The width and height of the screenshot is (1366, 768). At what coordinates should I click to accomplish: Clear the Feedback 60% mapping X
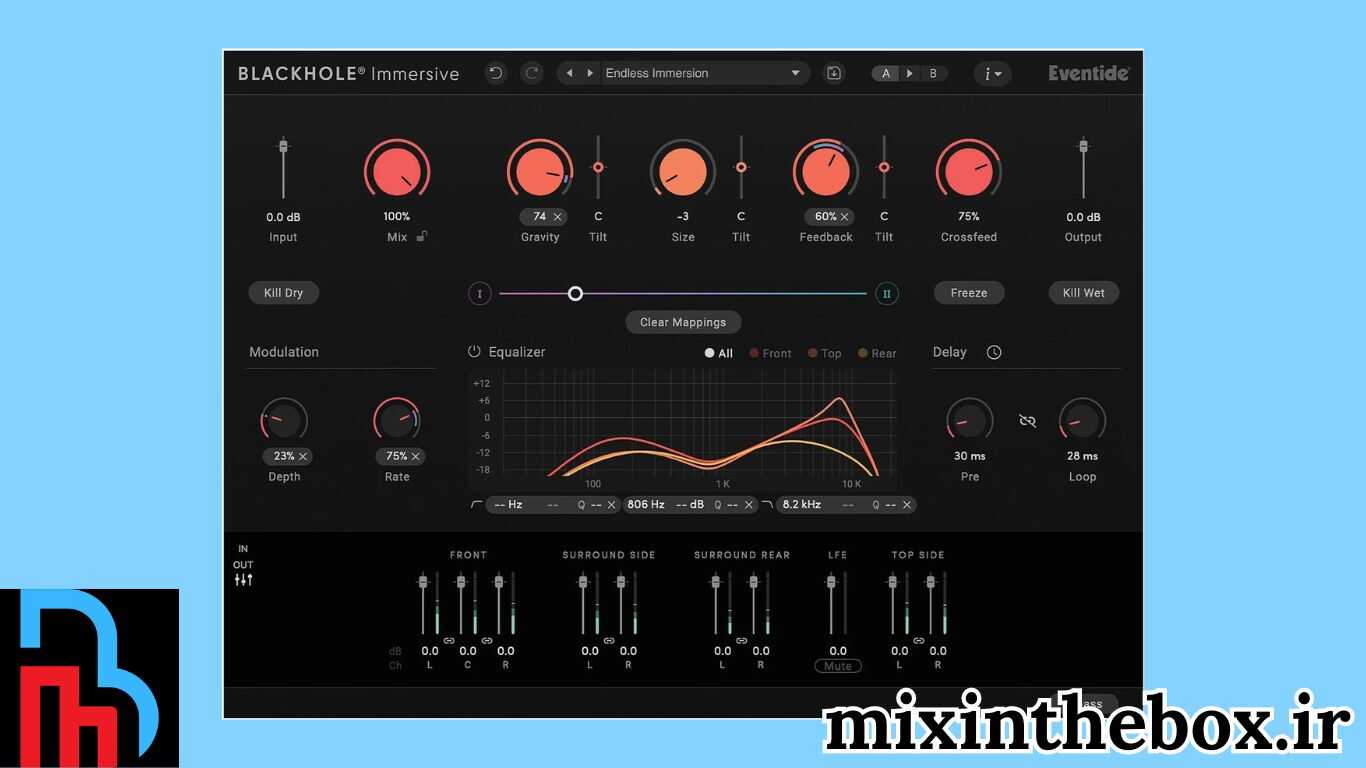[845, 217]
